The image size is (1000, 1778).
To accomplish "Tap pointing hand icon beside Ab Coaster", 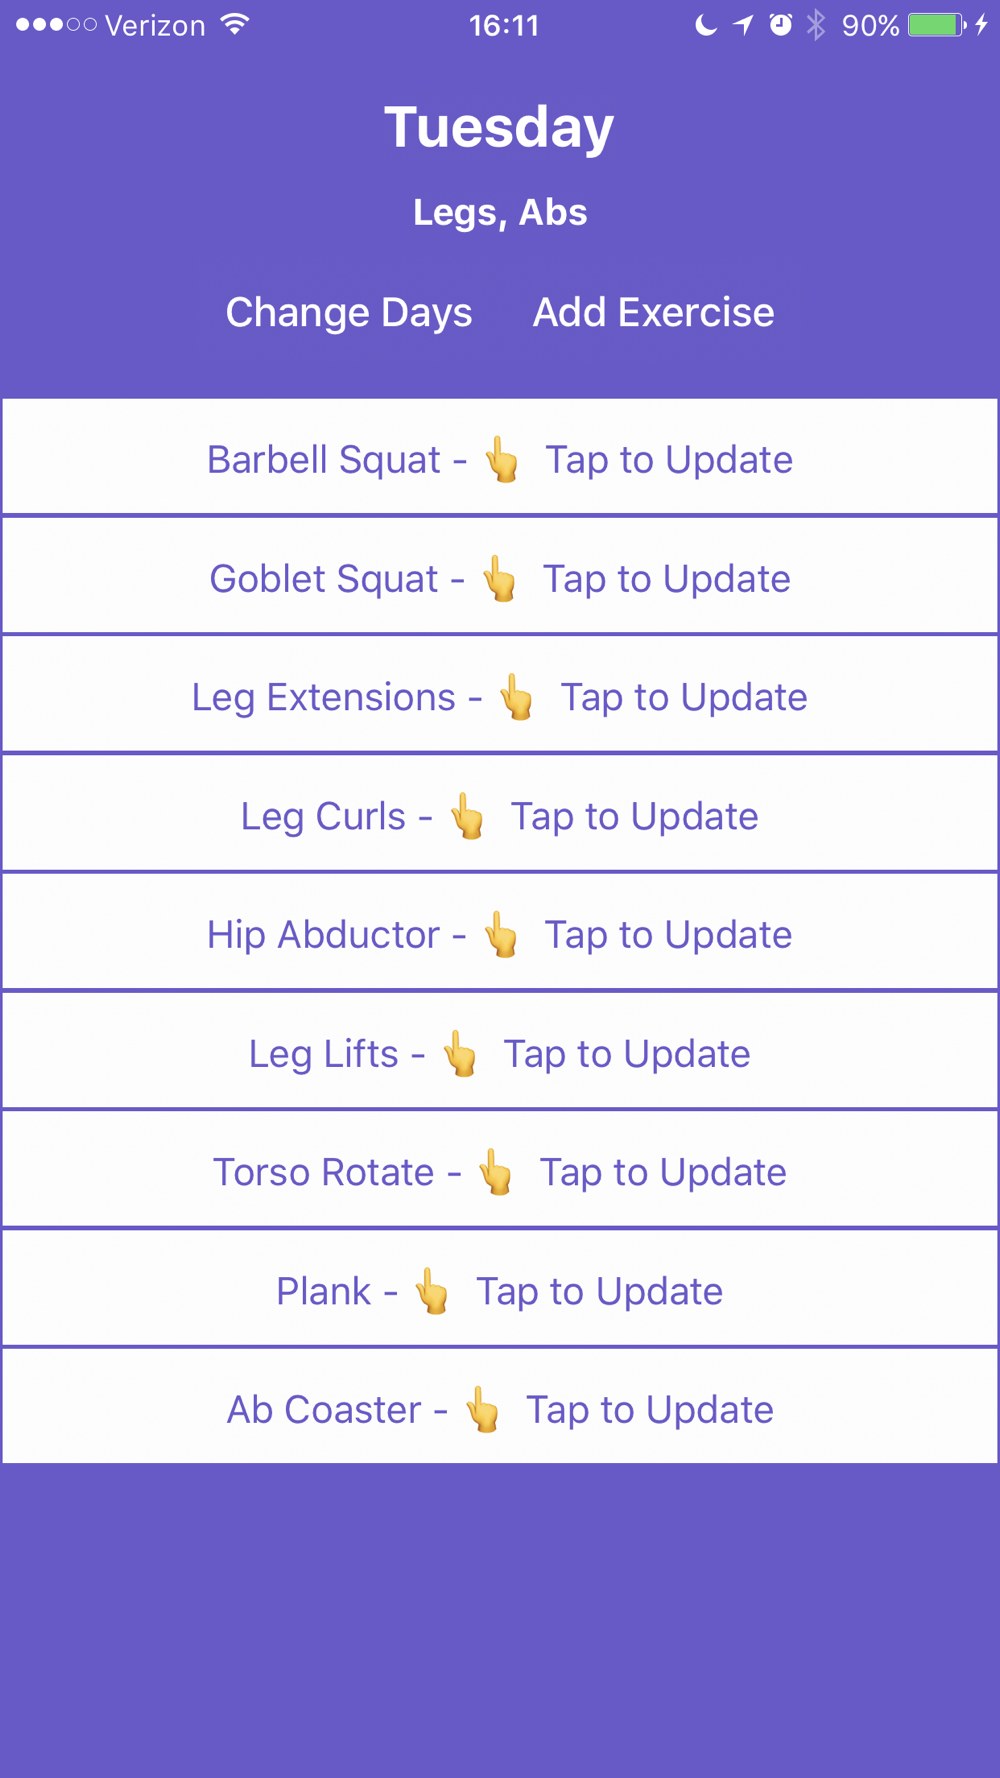I will click(x=482, y=1409).
